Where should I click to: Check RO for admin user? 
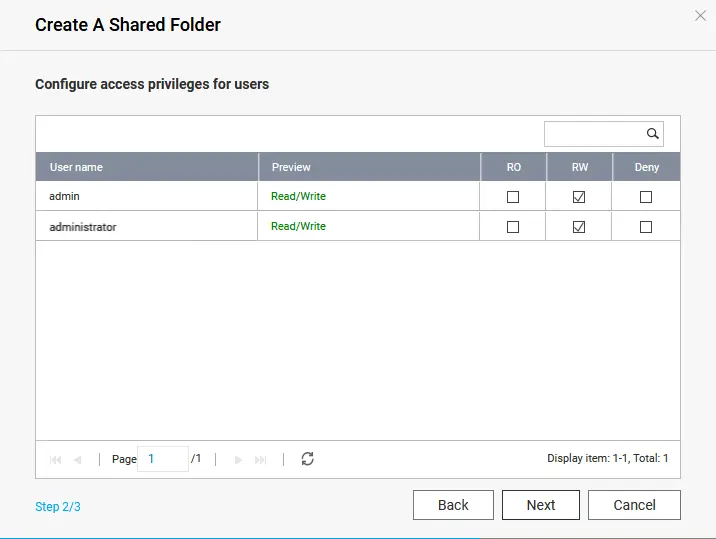pyautogui.click(x=513, y=197)
